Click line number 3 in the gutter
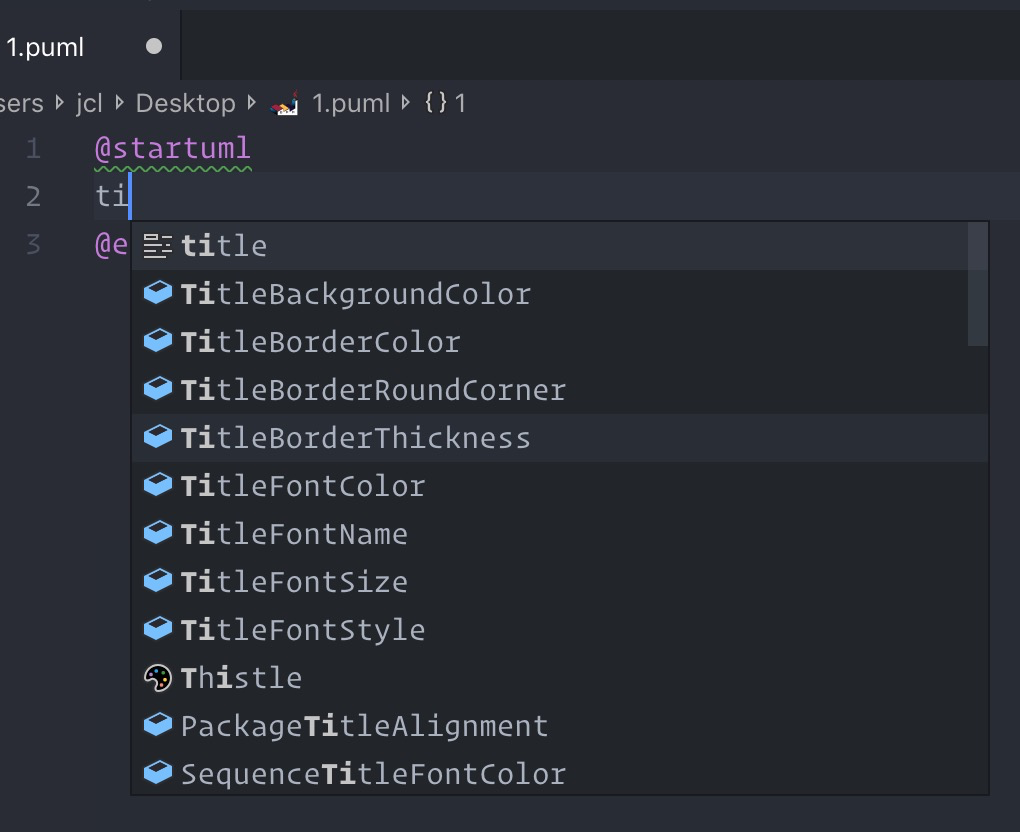 pyautogui.click(x=33, y=245)
